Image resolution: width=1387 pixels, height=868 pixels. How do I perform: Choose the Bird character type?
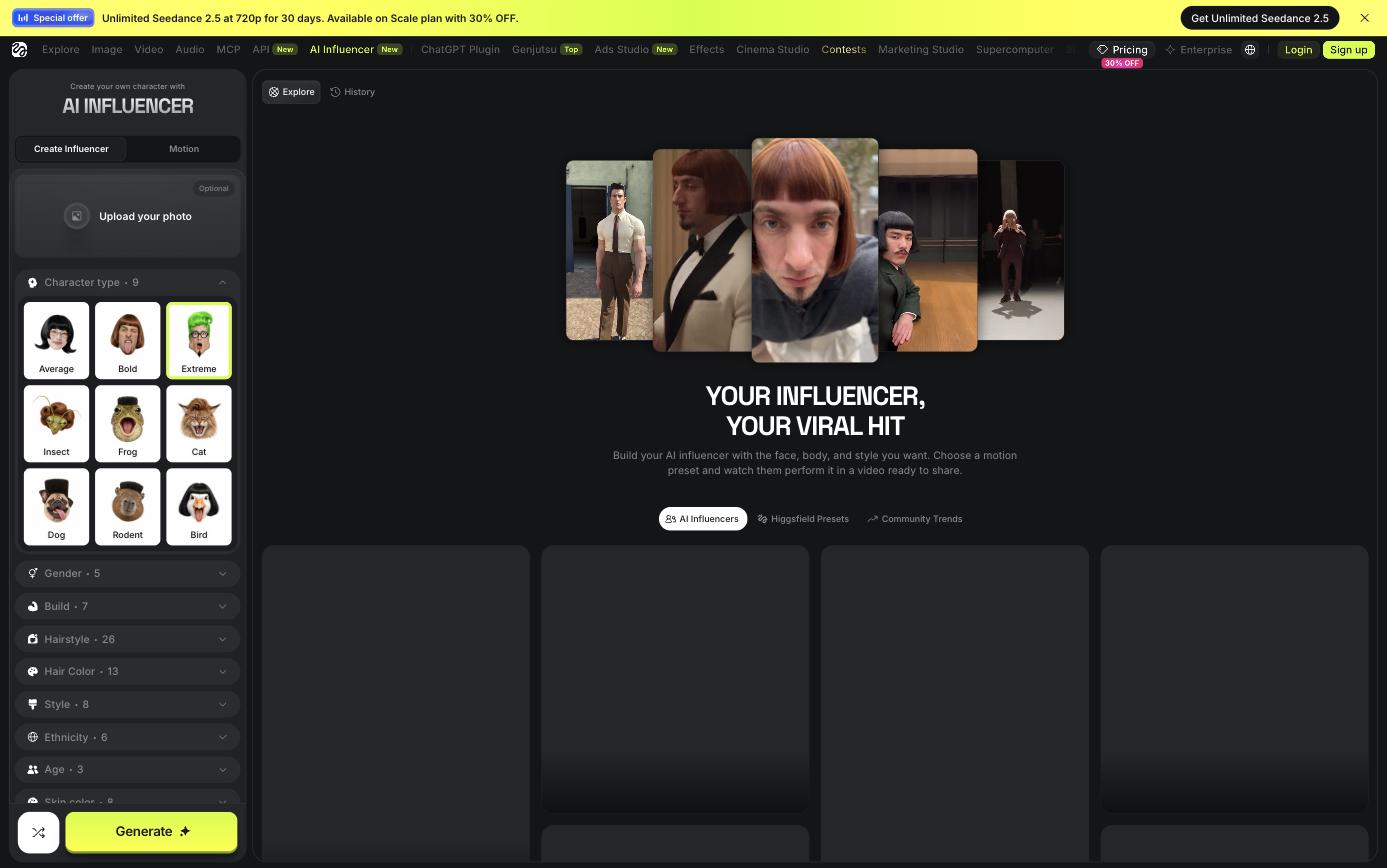198,506
